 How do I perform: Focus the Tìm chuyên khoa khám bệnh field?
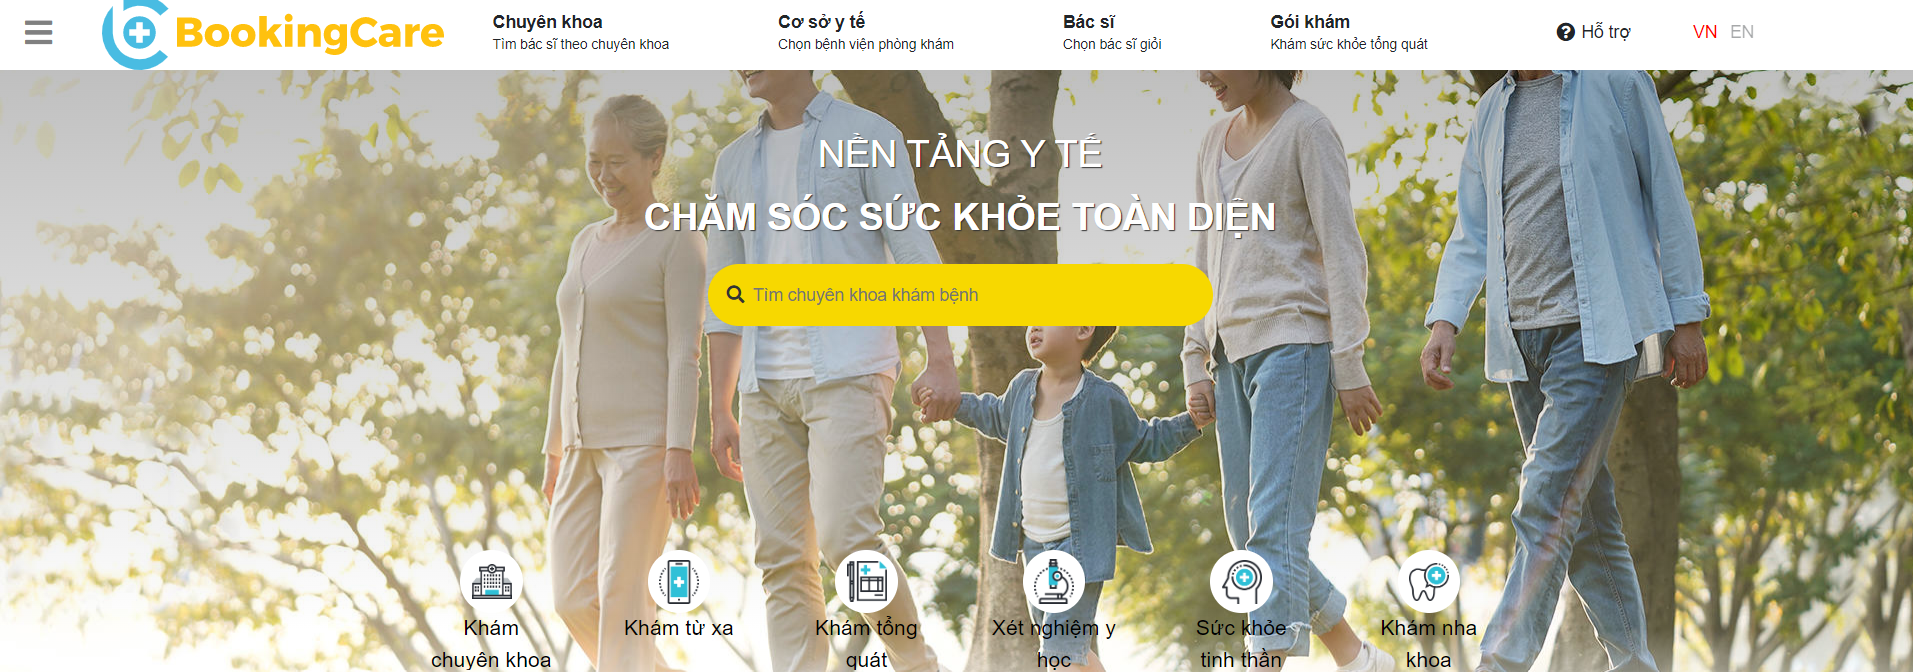[x=960, y=295]
